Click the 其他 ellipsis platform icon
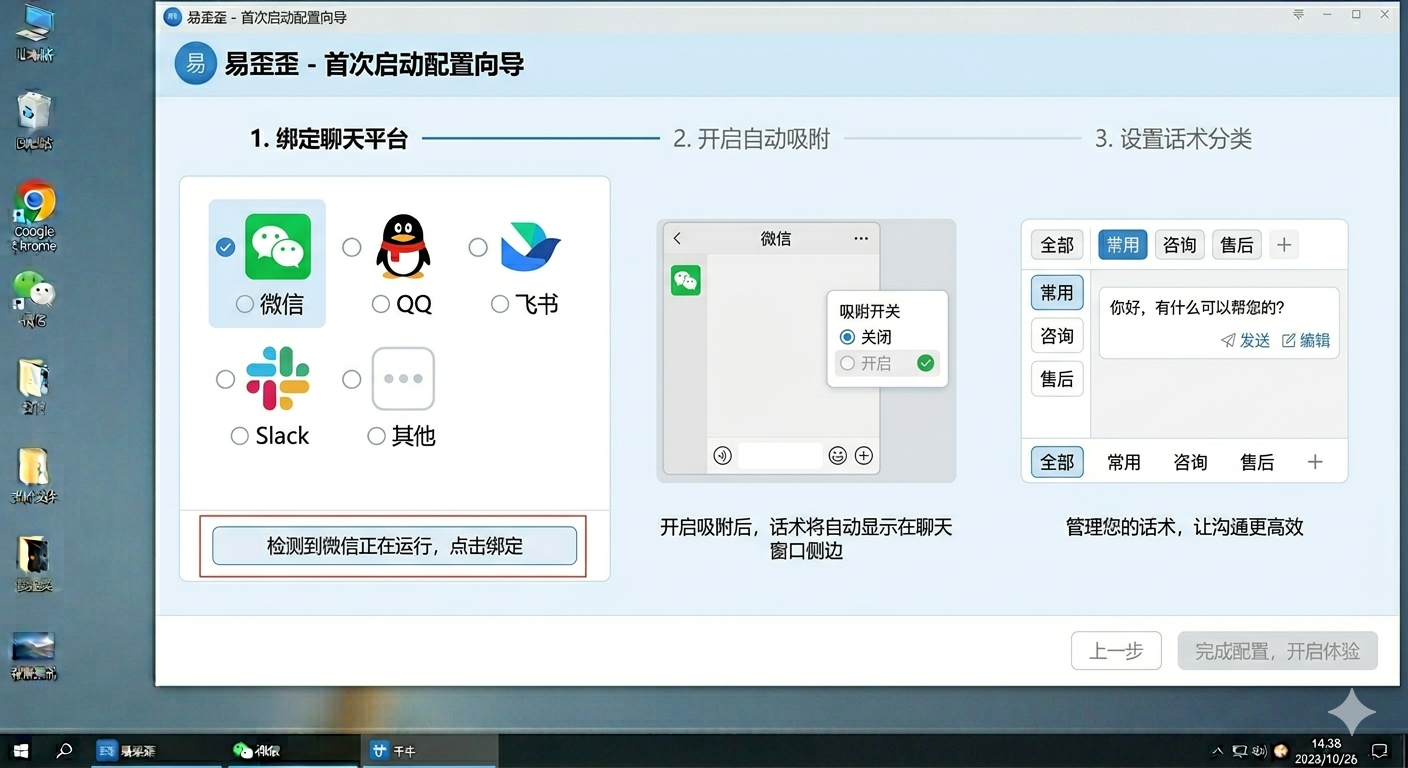The height and width of the screenshot is (768, 1408). [403, 378]
